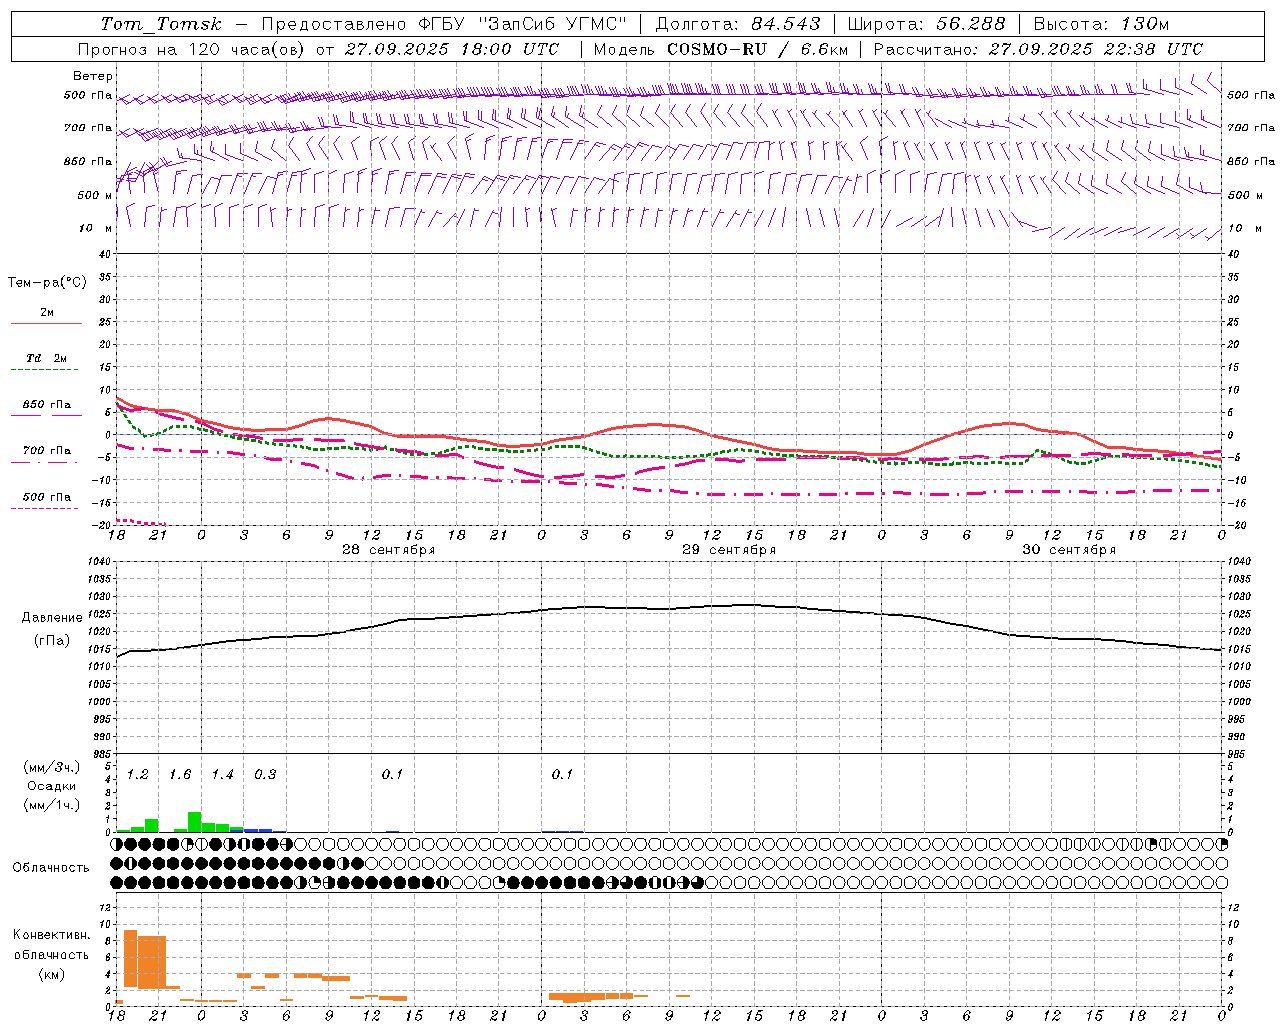The width and height of the screenshot is (1280, 1024).
Task: Click the 'Конвективн.' convective cloud label
Action: (52, 935)
